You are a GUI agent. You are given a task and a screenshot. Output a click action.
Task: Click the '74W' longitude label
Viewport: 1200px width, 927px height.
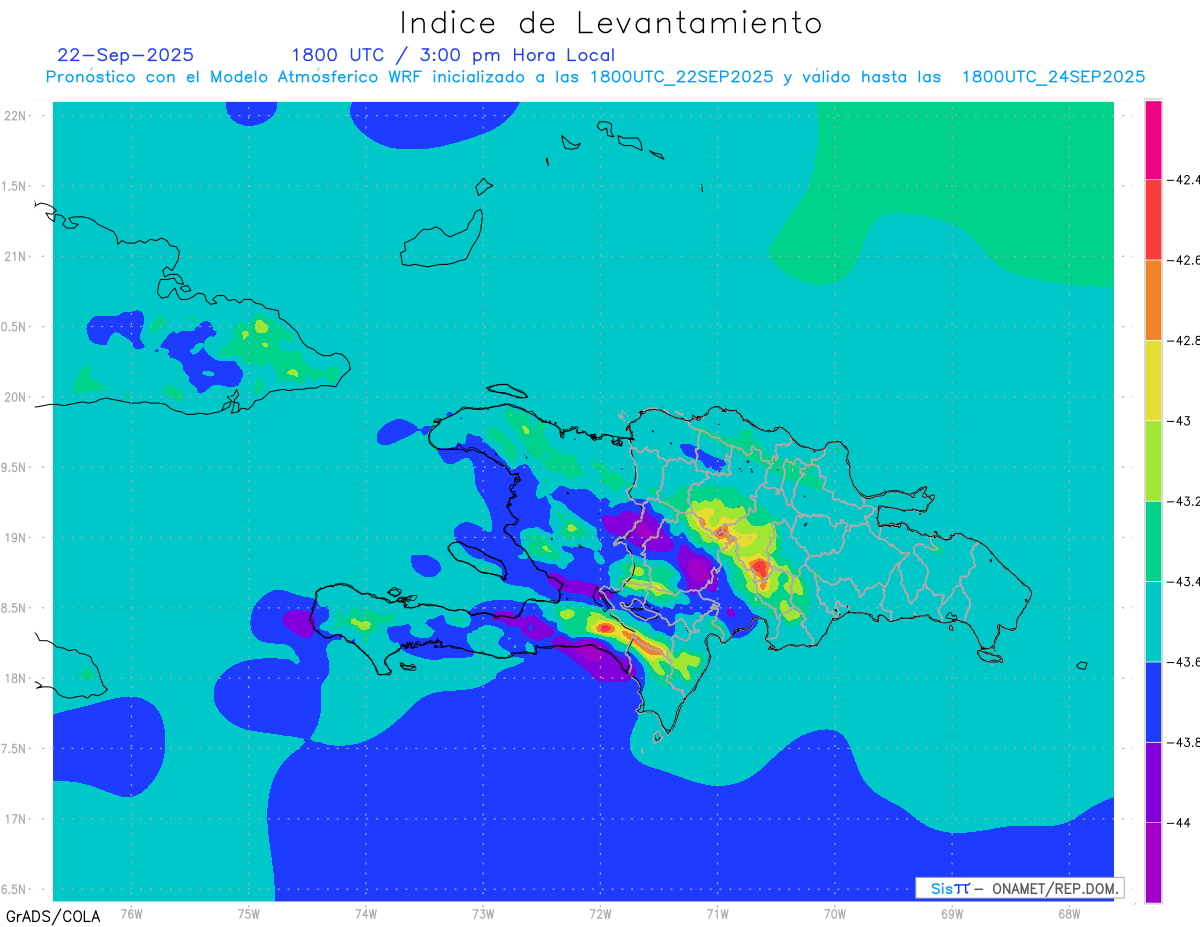tap(366, 913)
